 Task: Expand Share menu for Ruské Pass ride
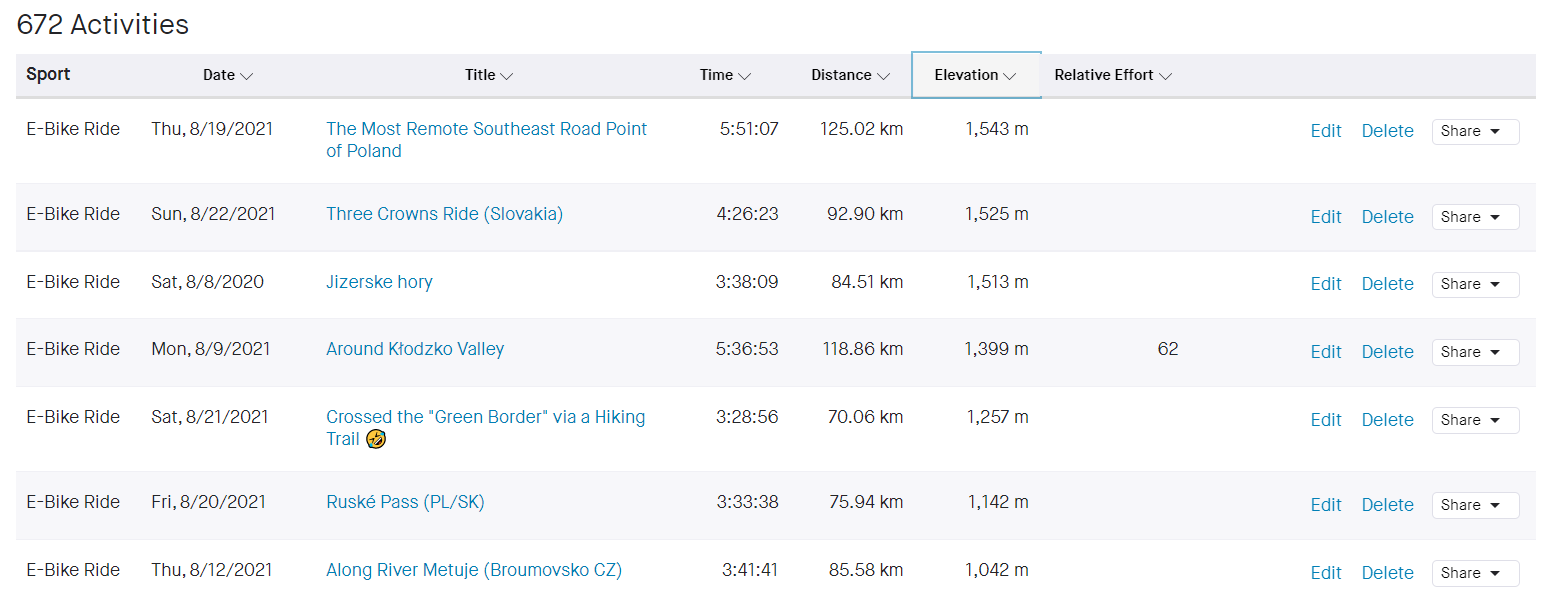click(1475, 505)
